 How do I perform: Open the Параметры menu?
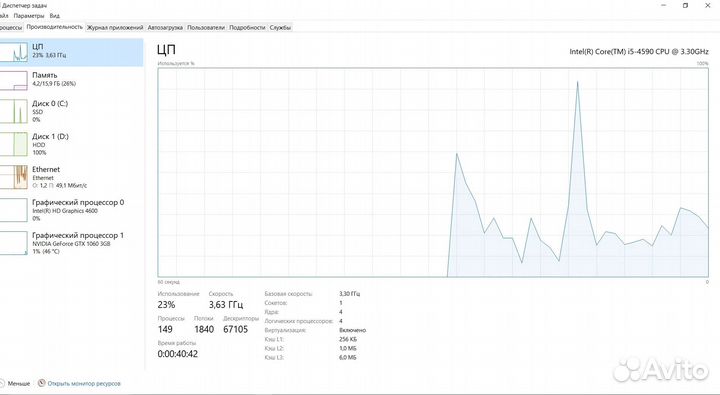(x=29, y=16)
